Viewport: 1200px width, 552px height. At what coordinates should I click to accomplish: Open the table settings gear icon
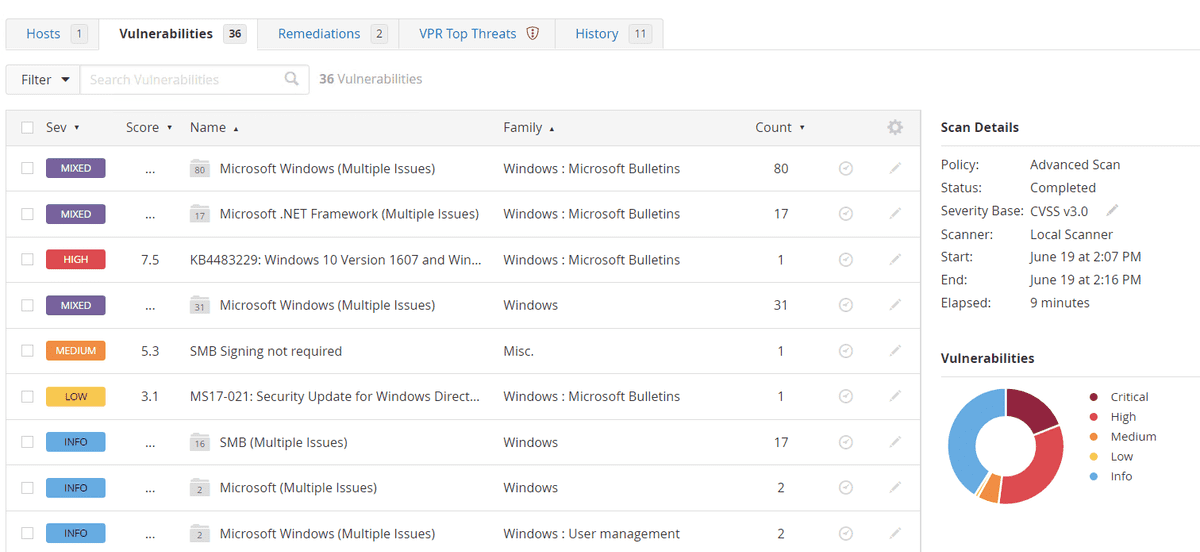coord(895,127)
